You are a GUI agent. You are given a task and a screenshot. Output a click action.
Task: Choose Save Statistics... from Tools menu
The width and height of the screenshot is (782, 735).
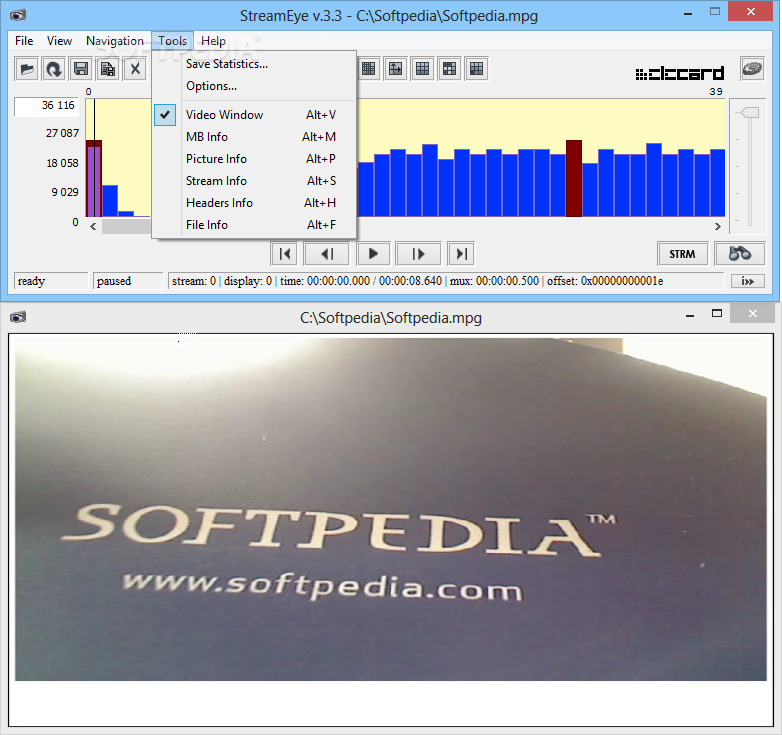(x=254, y=64)
